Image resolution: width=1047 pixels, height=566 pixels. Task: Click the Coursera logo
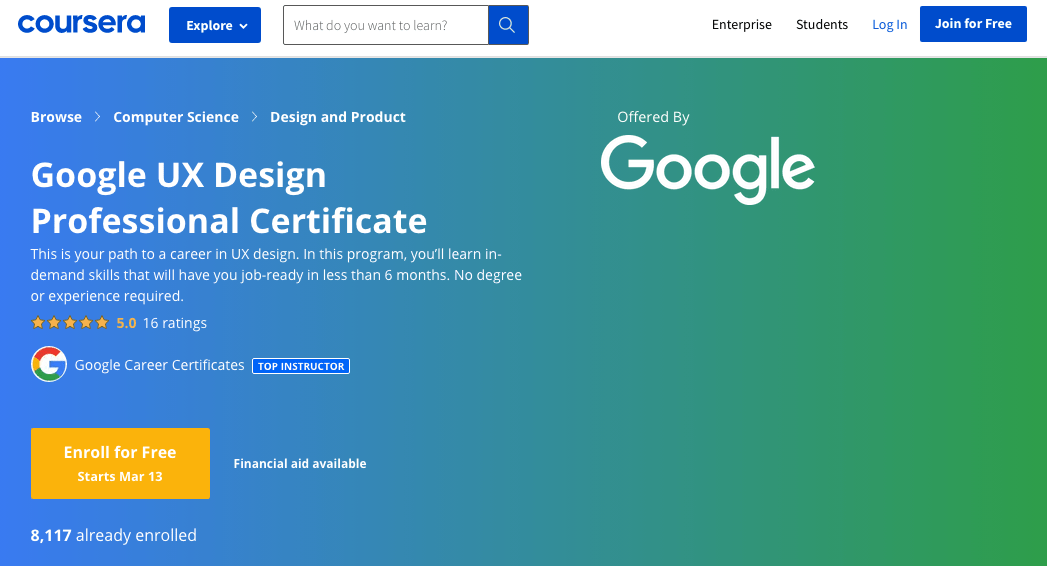tap(81, 24)
